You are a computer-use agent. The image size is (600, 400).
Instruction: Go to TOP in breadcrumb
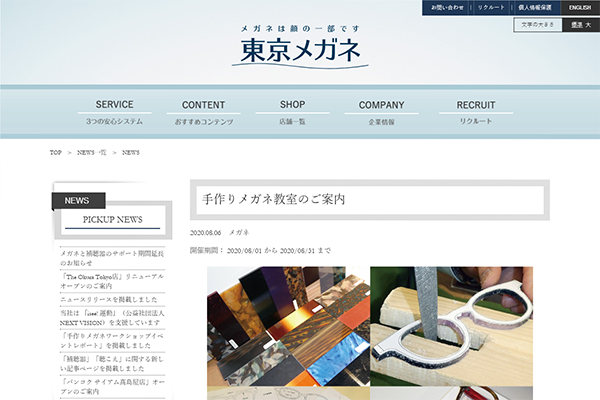point(55,152)
